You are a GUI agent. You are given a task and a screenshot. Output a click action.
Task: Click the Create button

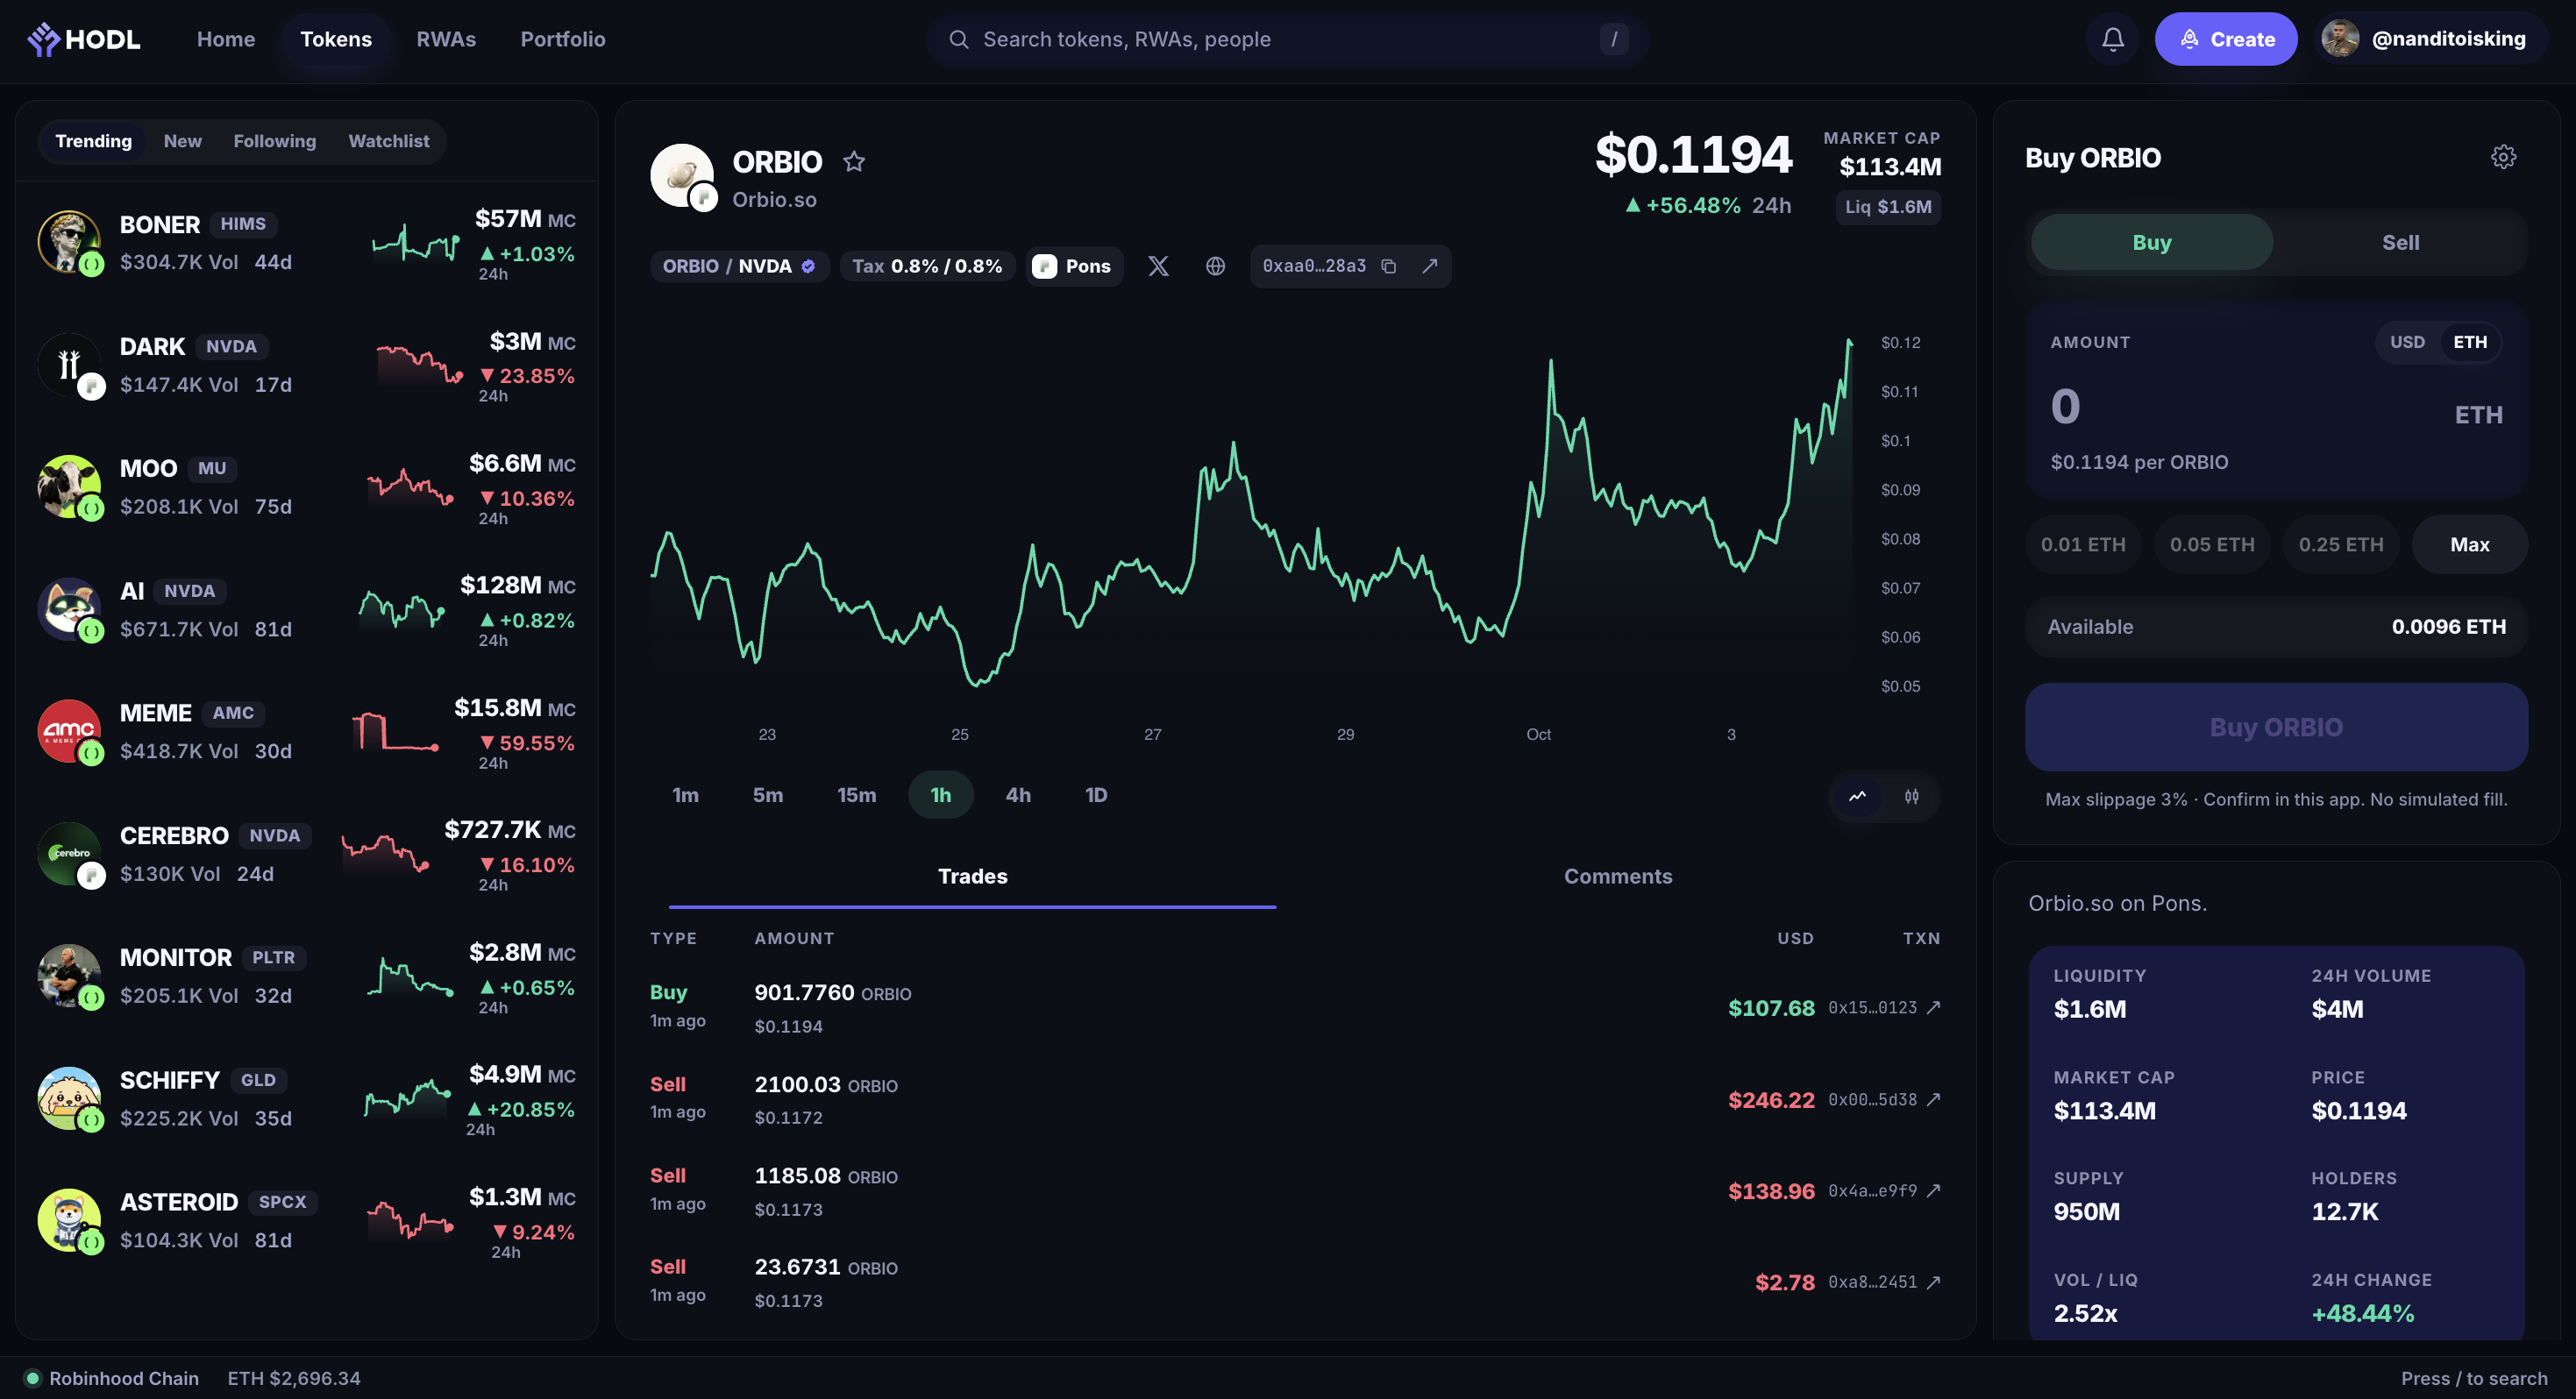coord(2225,39)
